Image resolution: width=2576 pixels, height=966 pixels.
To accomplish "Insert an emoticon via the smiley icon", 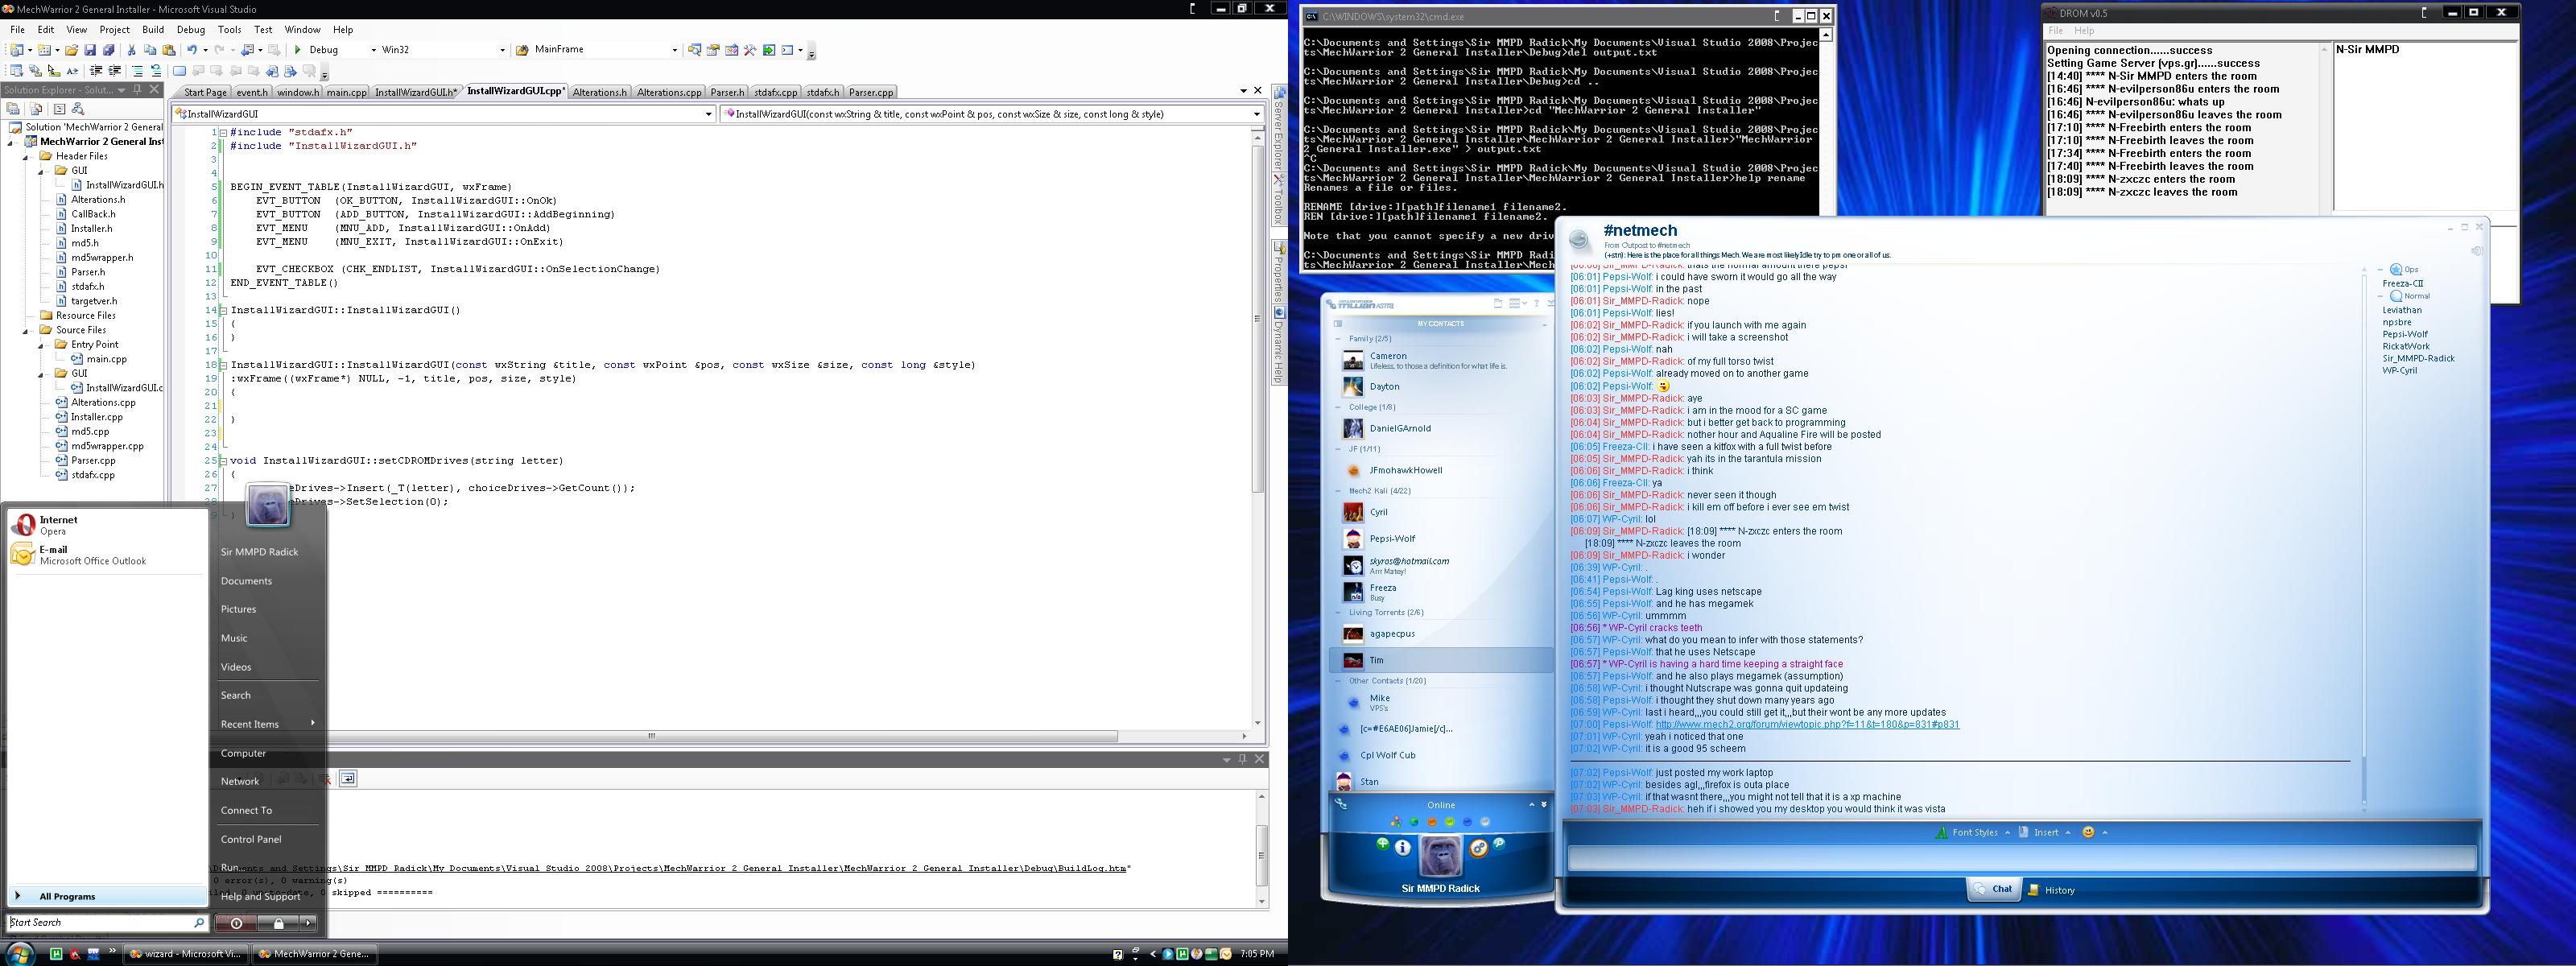I will (2089, 832).
